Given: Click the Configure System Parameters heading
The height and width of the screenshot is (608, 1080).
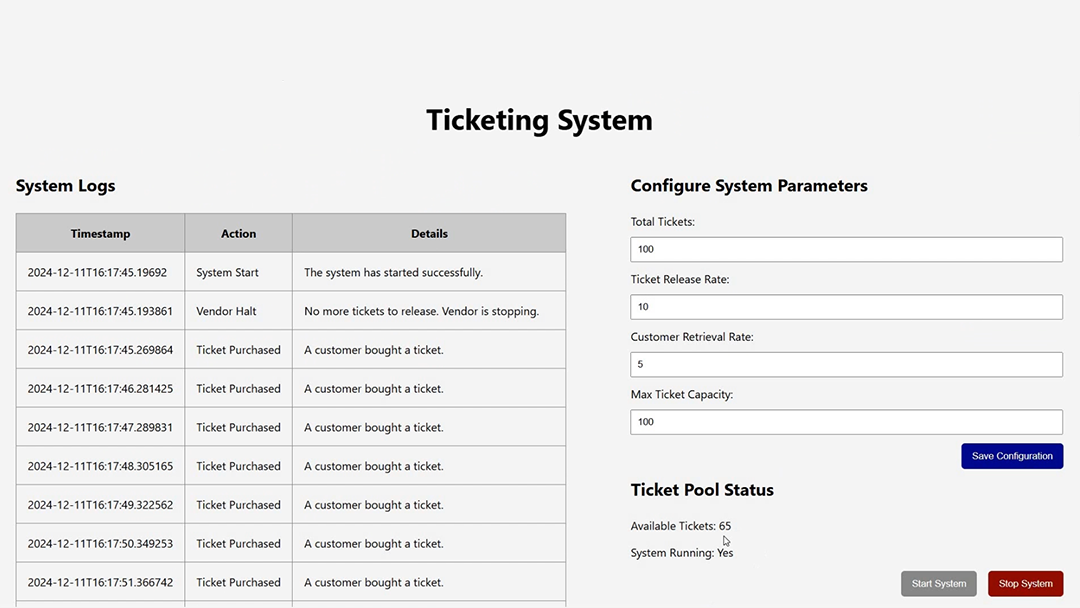Looking at the screenshot, I should (748, 186).
